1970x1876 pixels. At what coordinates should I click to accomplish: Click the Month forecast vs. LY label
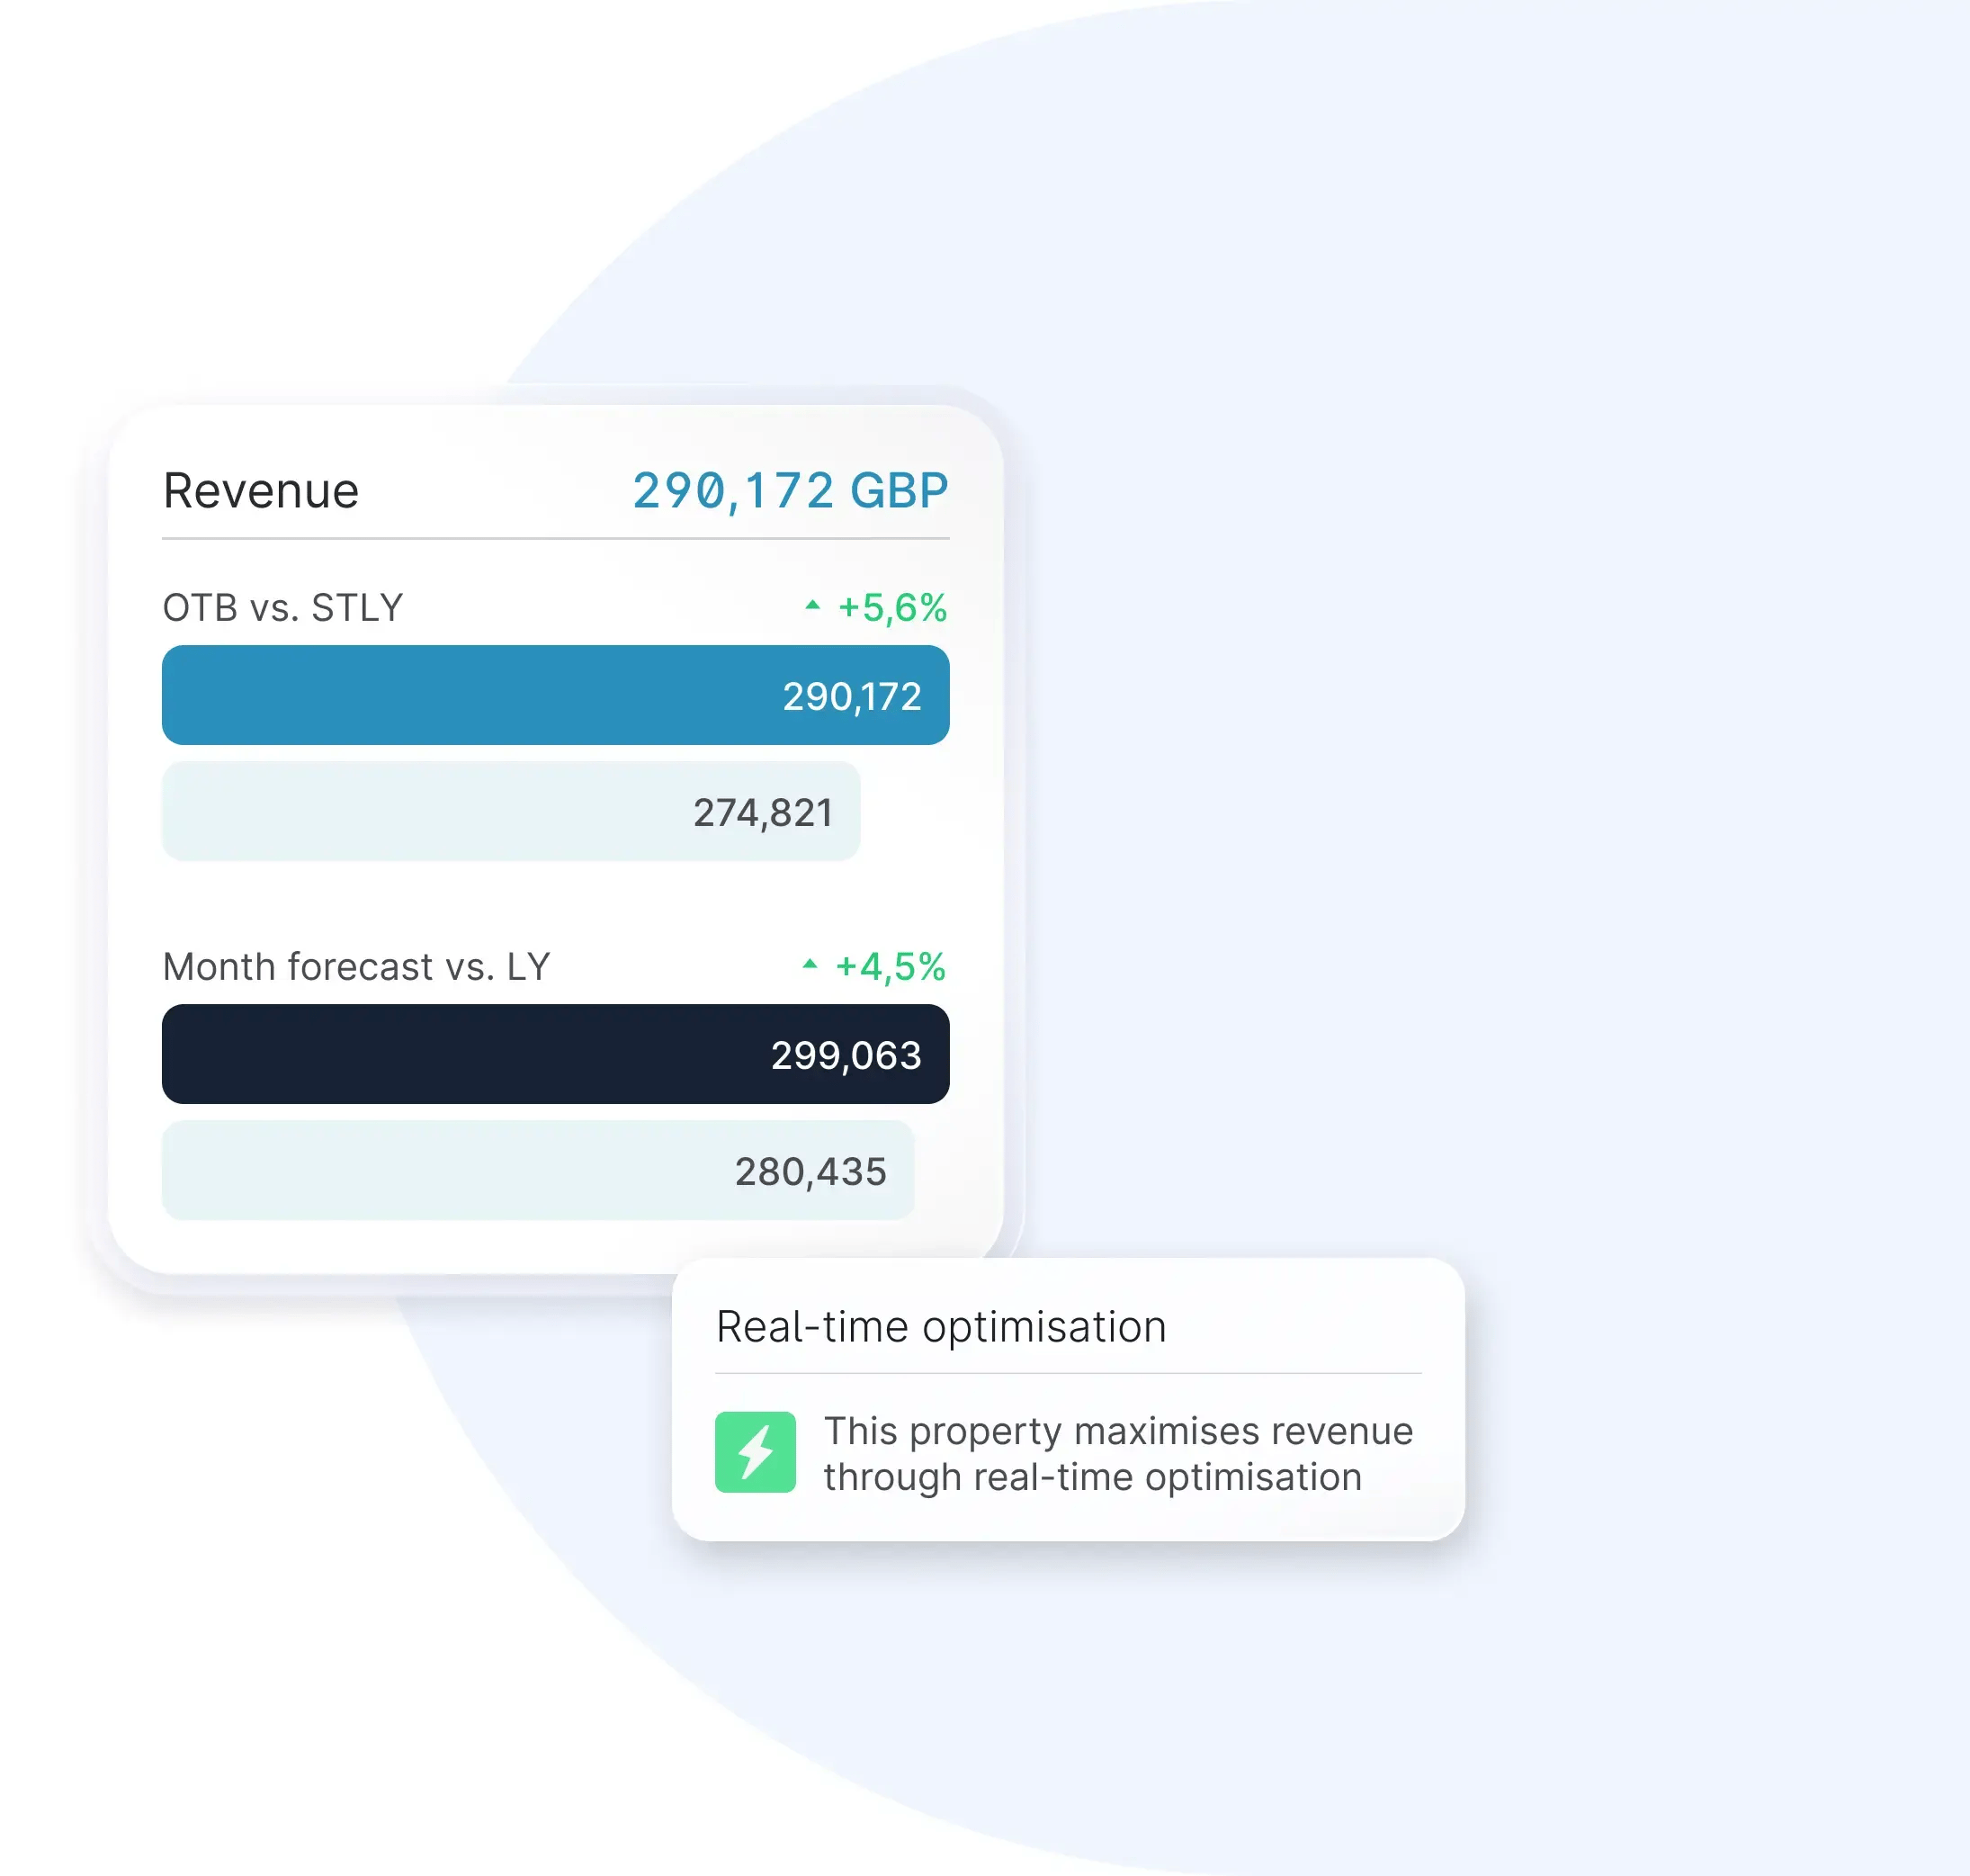(x=357, y=967)
